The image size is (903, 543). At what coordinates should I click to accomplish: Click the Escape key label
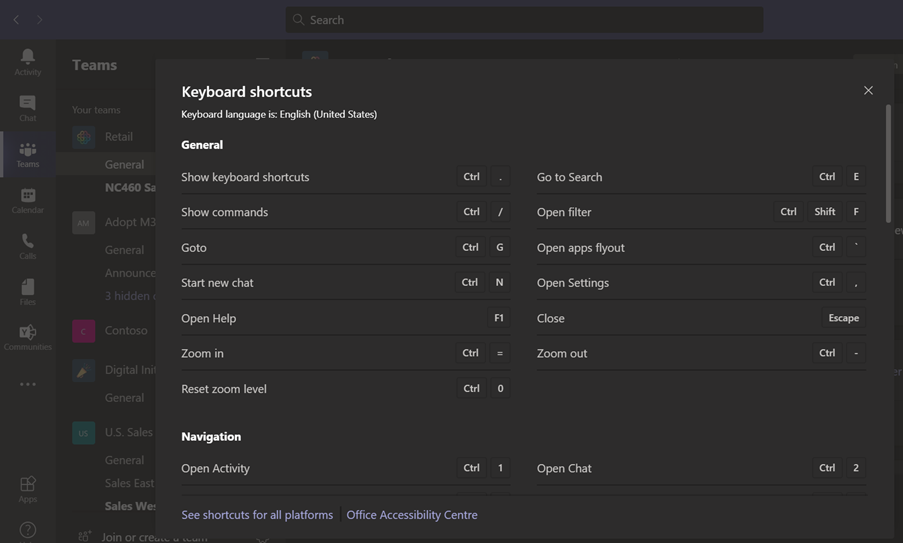(844, 318)
